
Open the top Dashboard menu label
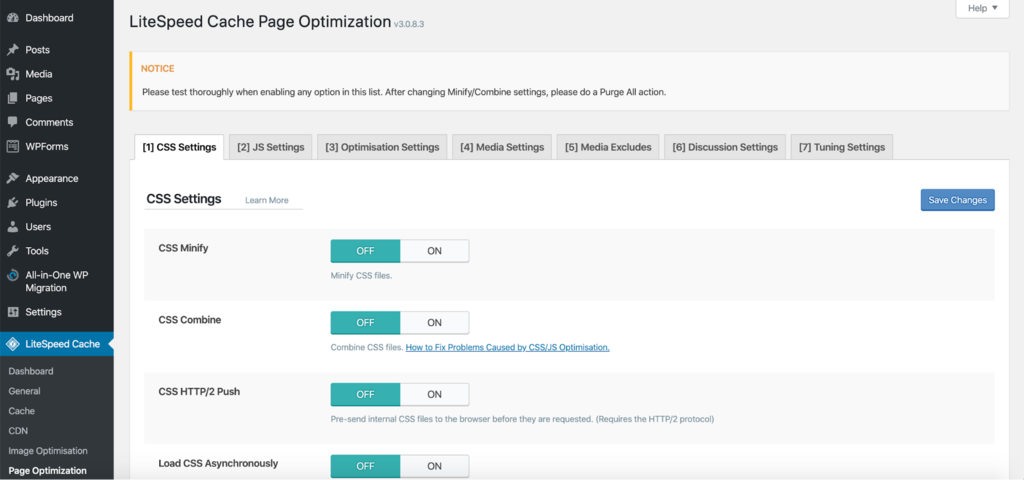(49, 18)
